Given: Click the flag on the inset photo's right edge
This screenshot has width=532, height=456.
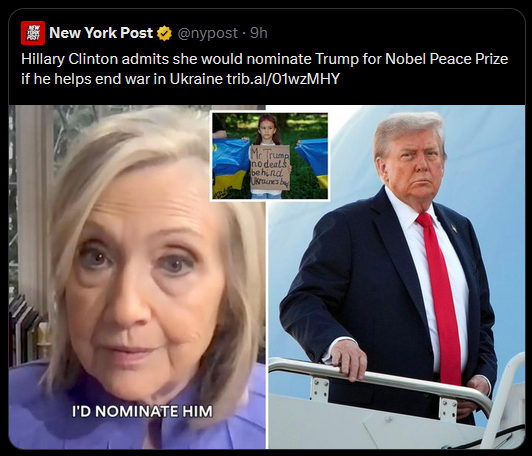Looking at the screenshot, I should [x=313, y=163].
